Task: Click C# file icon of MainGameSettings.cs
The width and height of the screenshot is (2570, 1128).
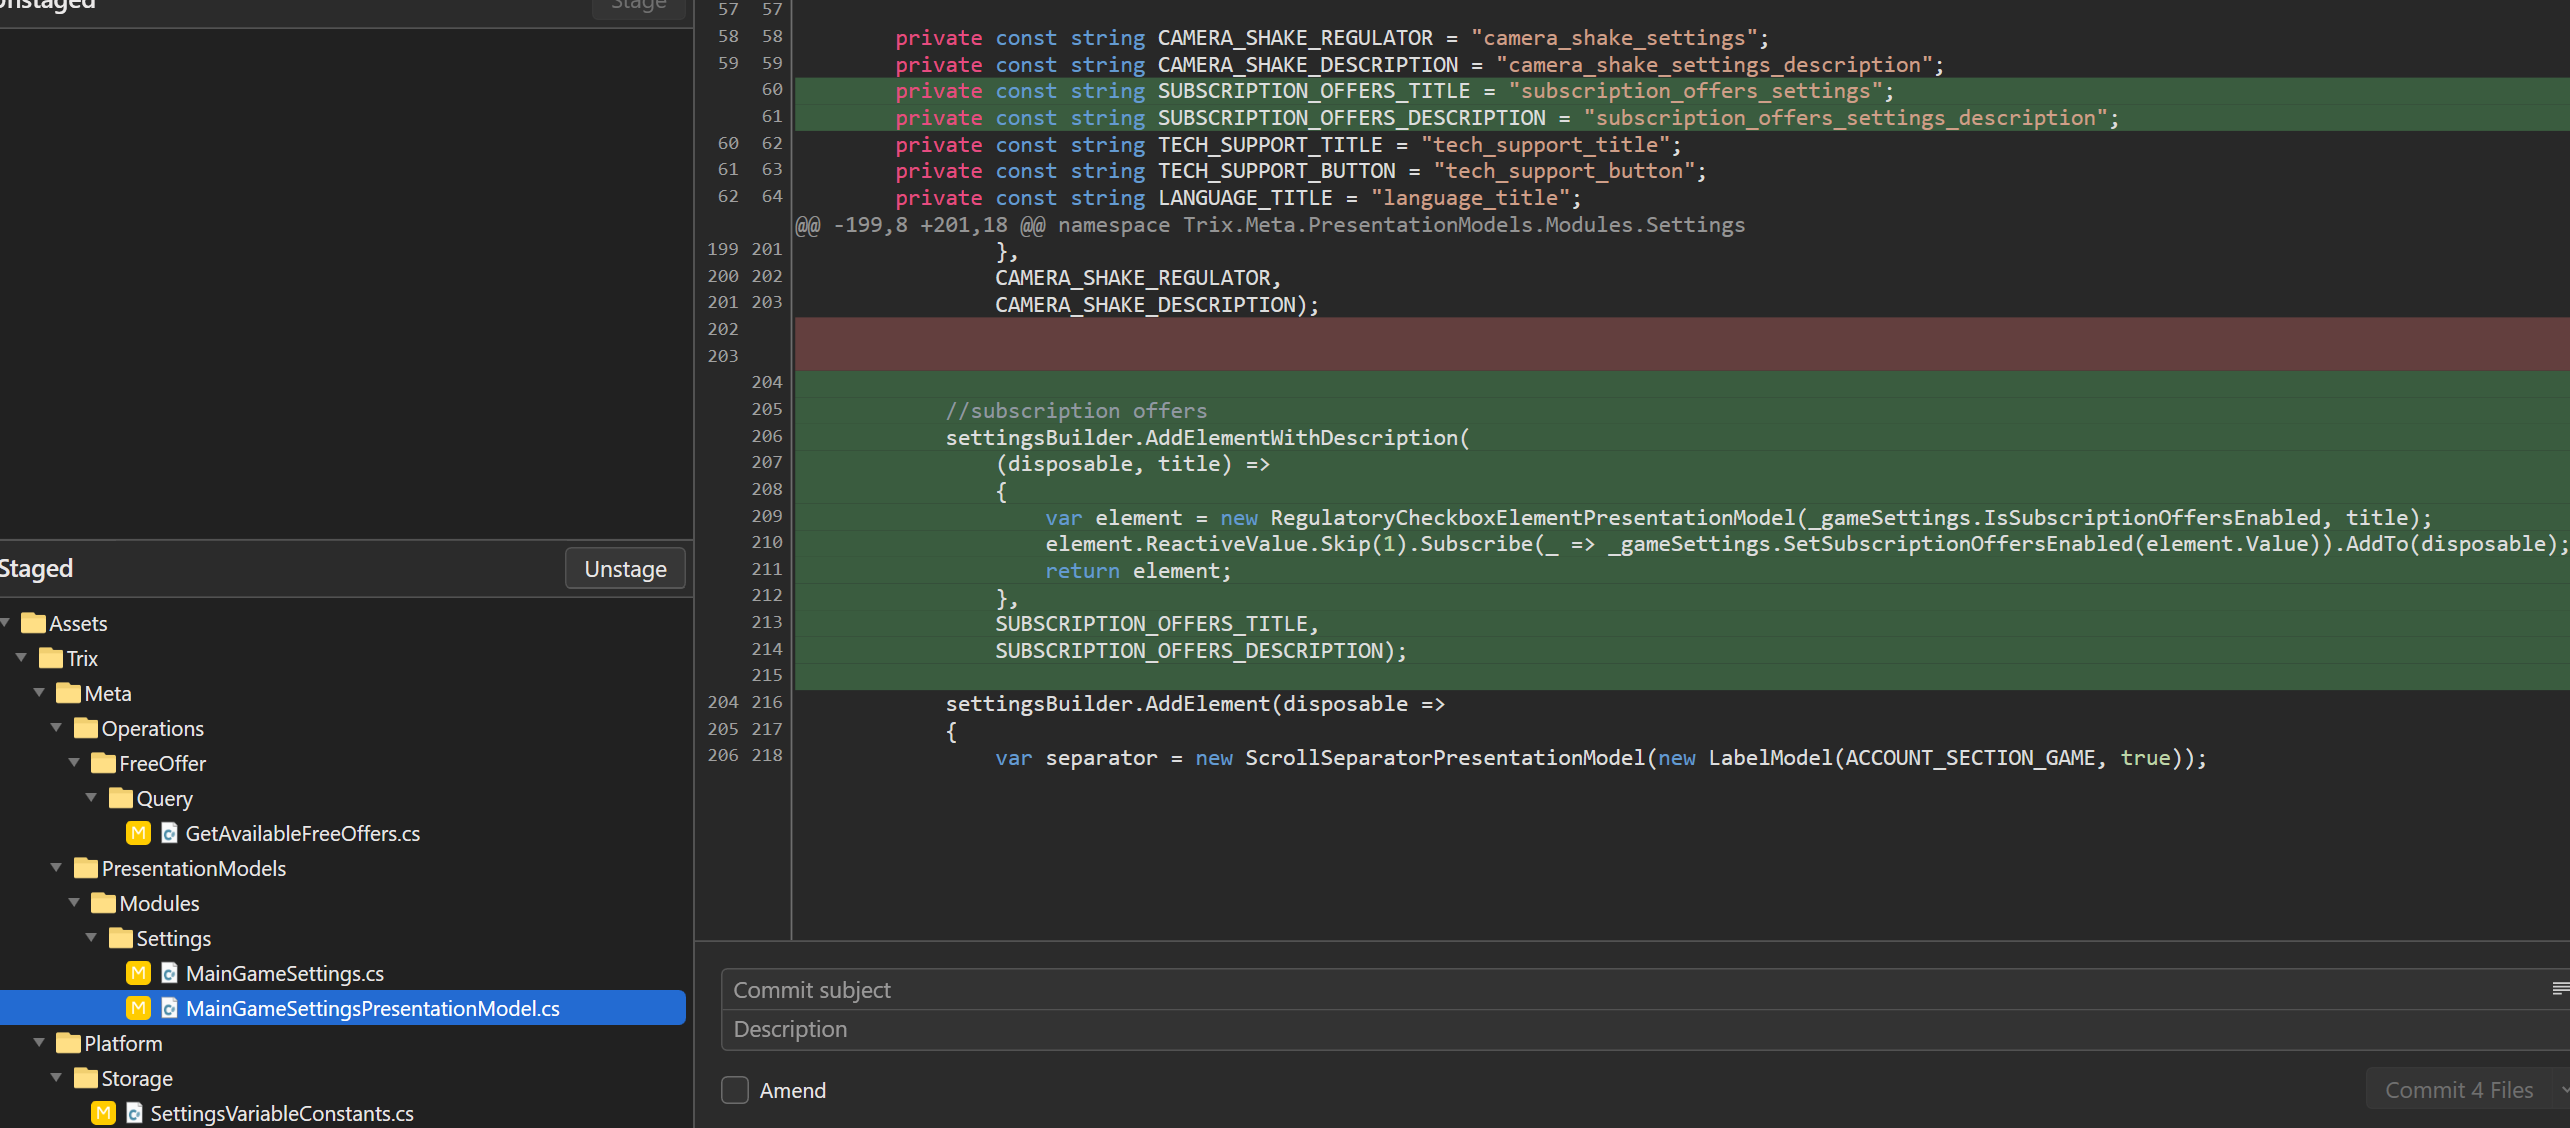Action: tap(169, 973)
